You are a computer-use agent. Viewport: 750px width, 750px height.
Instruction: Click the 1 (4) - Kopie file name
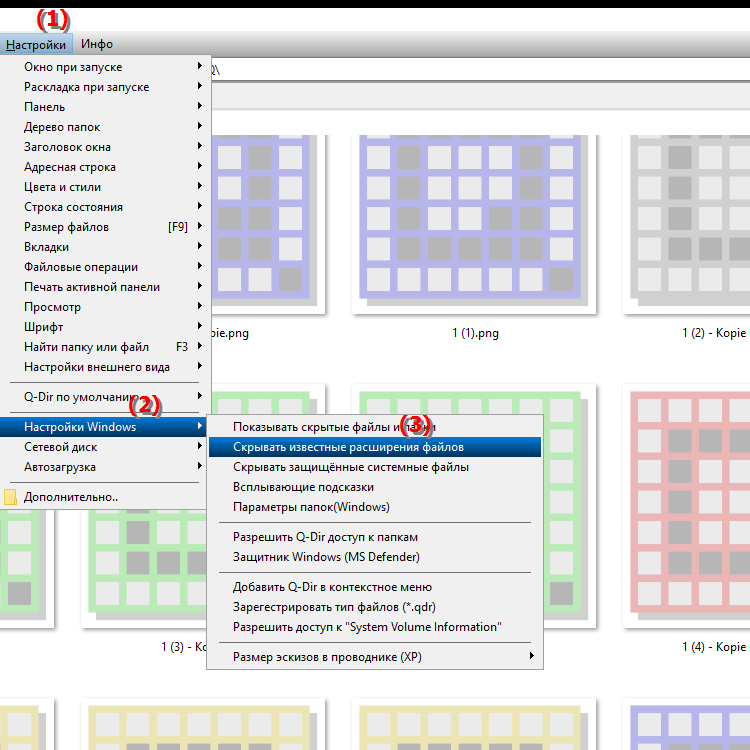coord(714,647)
